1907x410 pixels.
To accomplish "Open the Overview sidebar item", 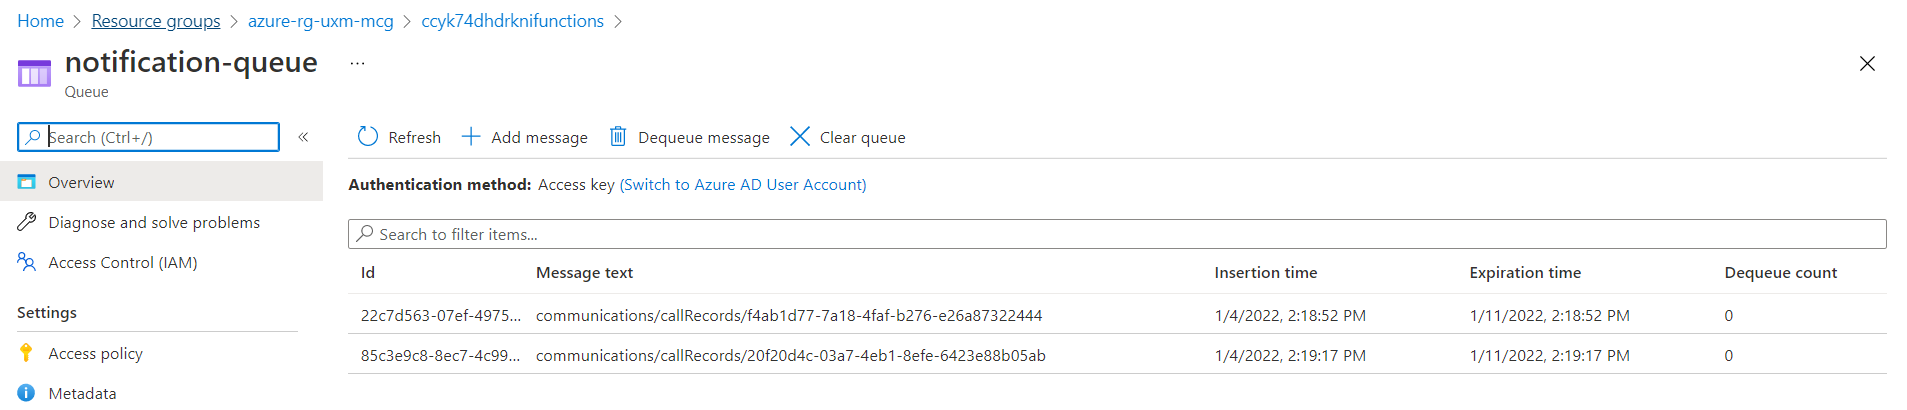I will click(81, 182).
